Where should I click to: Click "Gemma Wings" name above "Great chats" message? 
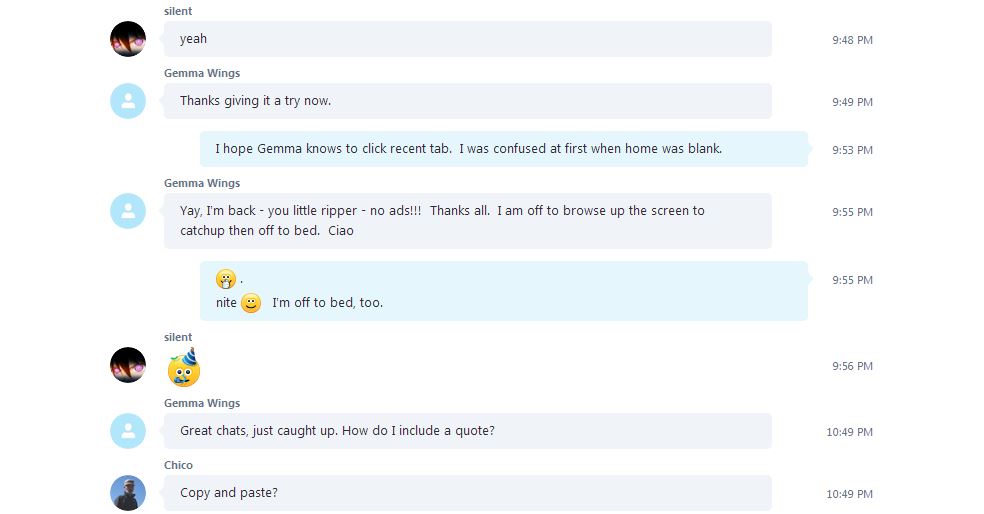point(202,403)
